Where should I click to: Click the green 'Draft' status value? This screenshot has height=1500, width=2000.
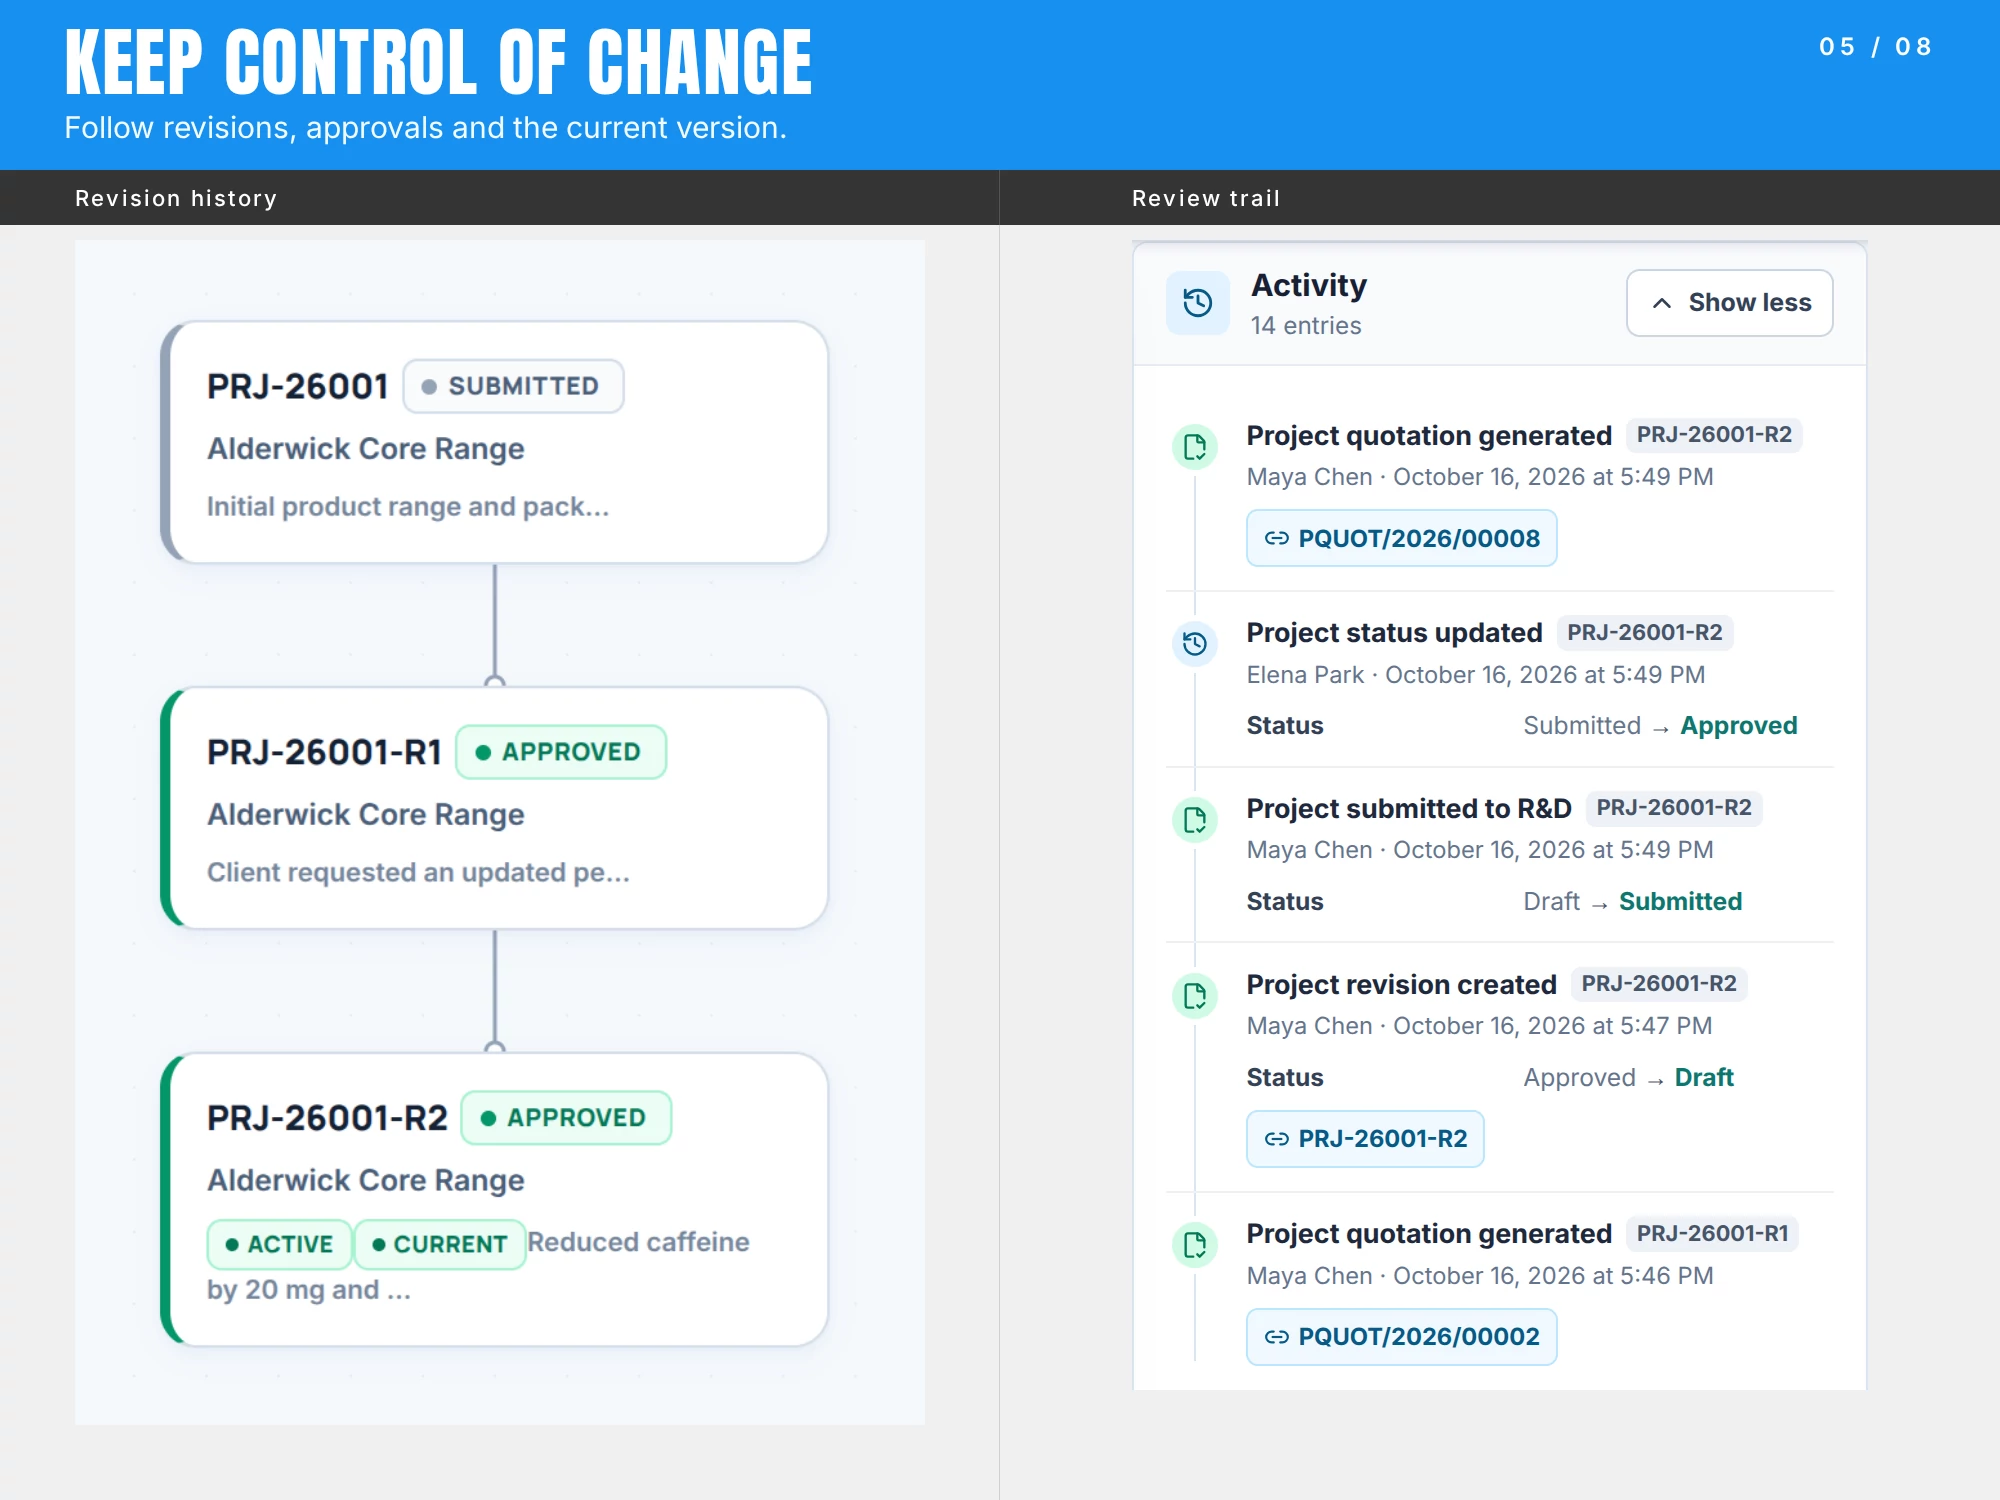tap(1704, 1077)
